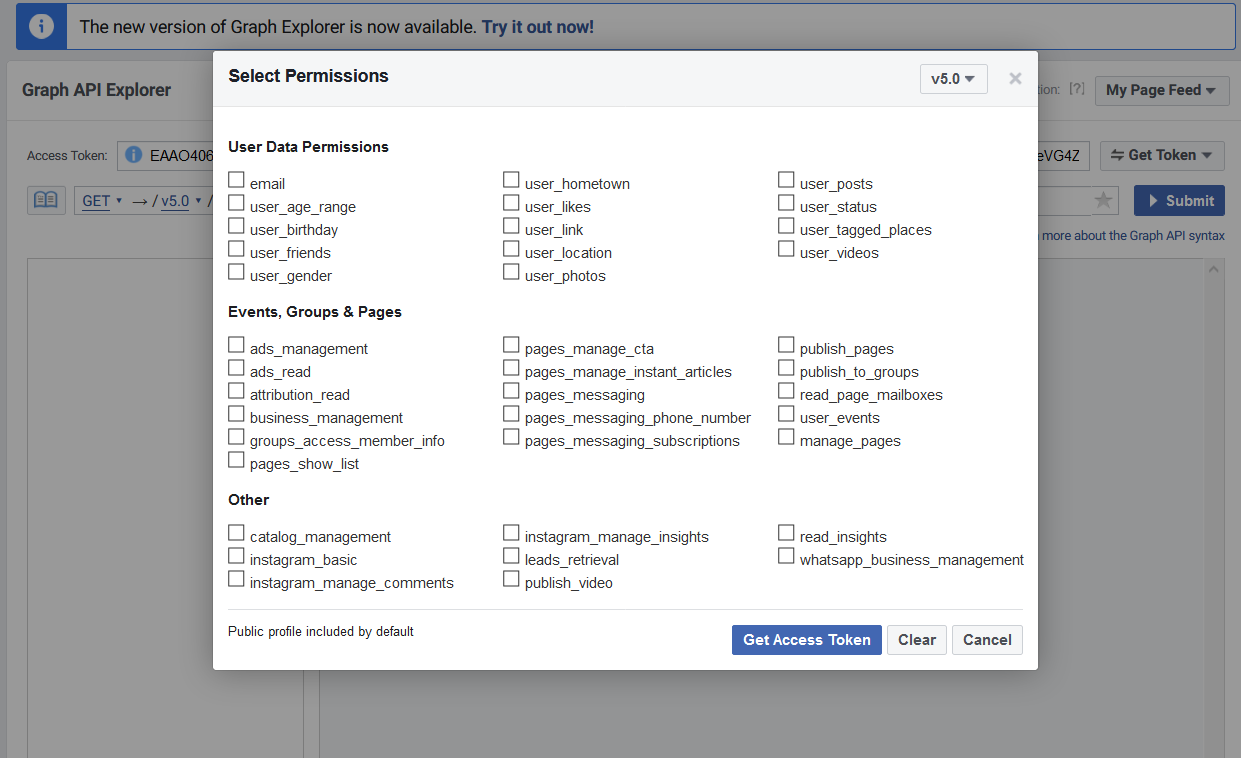This screenshot has height=758, width=1241.
Task: Enable the user_photos permission
Action: [511, 272]
